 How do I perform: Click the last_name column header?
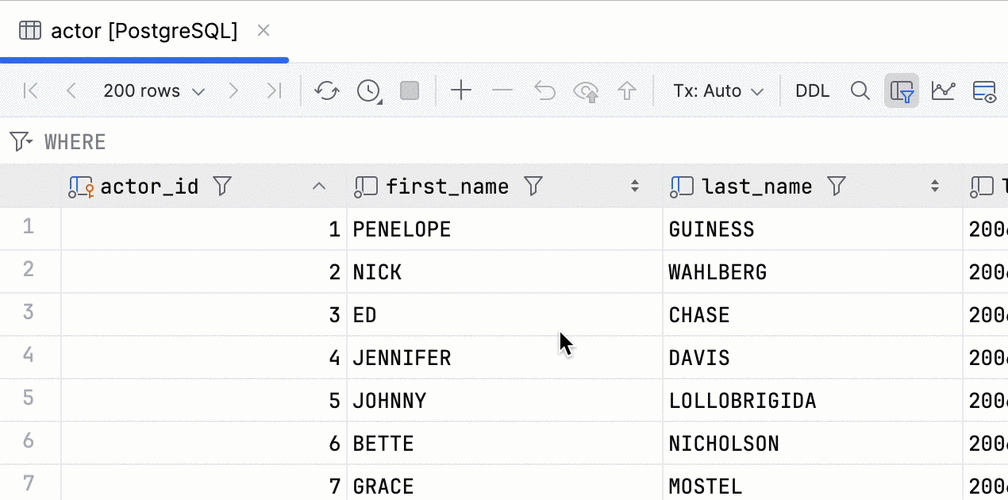(813, 186)
